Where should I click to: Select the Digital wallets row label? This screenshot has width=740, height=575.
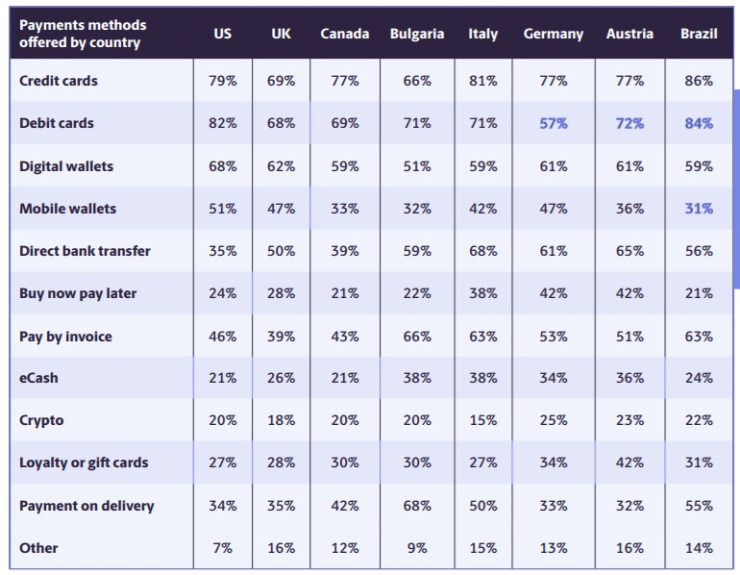(x=66, y=166)
